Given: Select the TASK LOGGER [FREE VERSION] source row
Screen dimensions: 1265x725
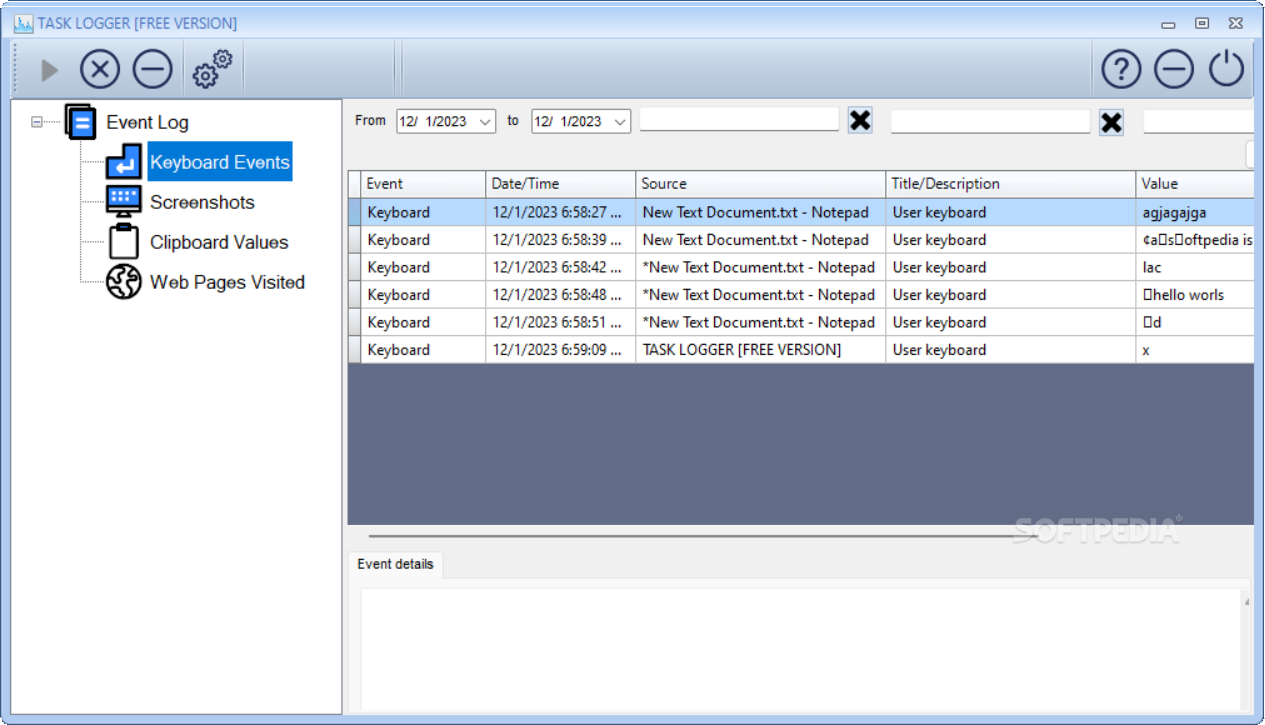Looking at the screenshot, I should click(x=801, y=350).
